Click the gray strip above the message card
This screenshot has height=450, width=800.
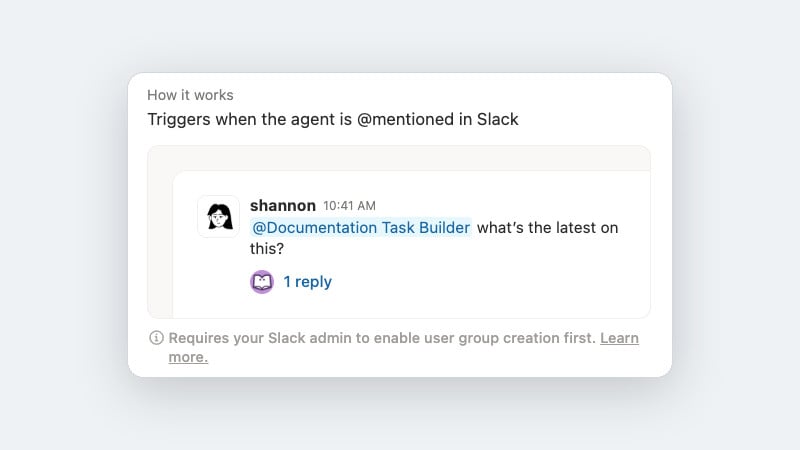[x=399, y=158]
